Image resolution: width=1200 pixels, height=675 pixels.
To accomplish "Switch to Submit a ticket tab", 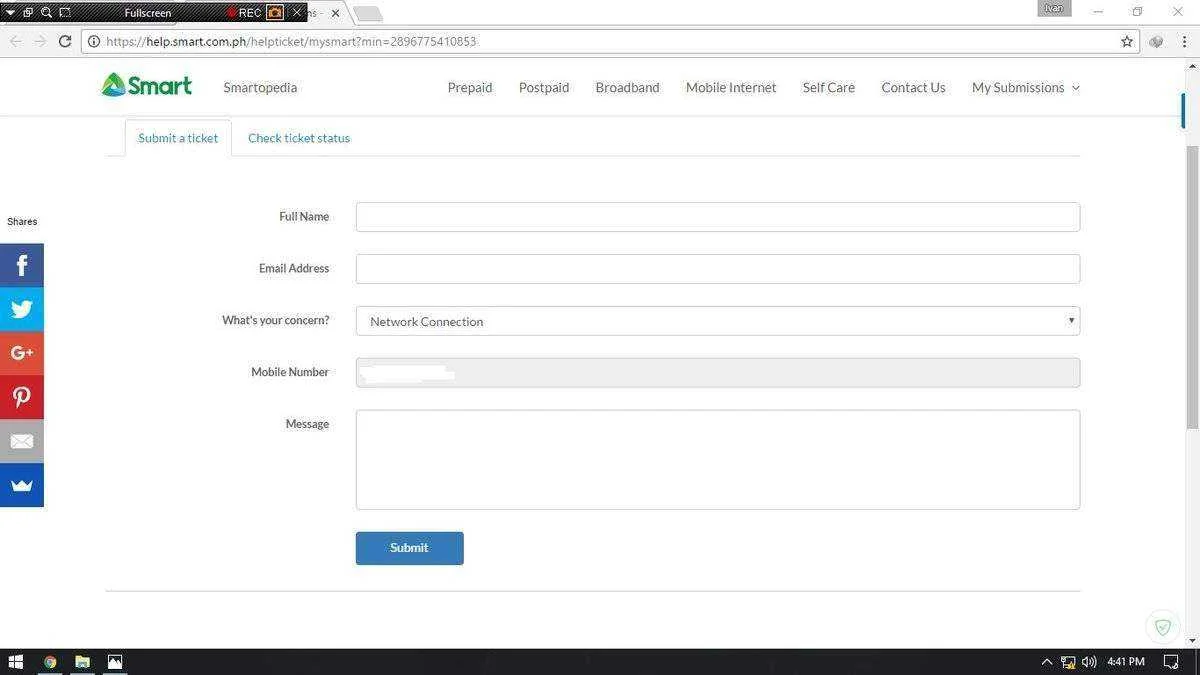I will pyautogui.click(x=178, y=138).
